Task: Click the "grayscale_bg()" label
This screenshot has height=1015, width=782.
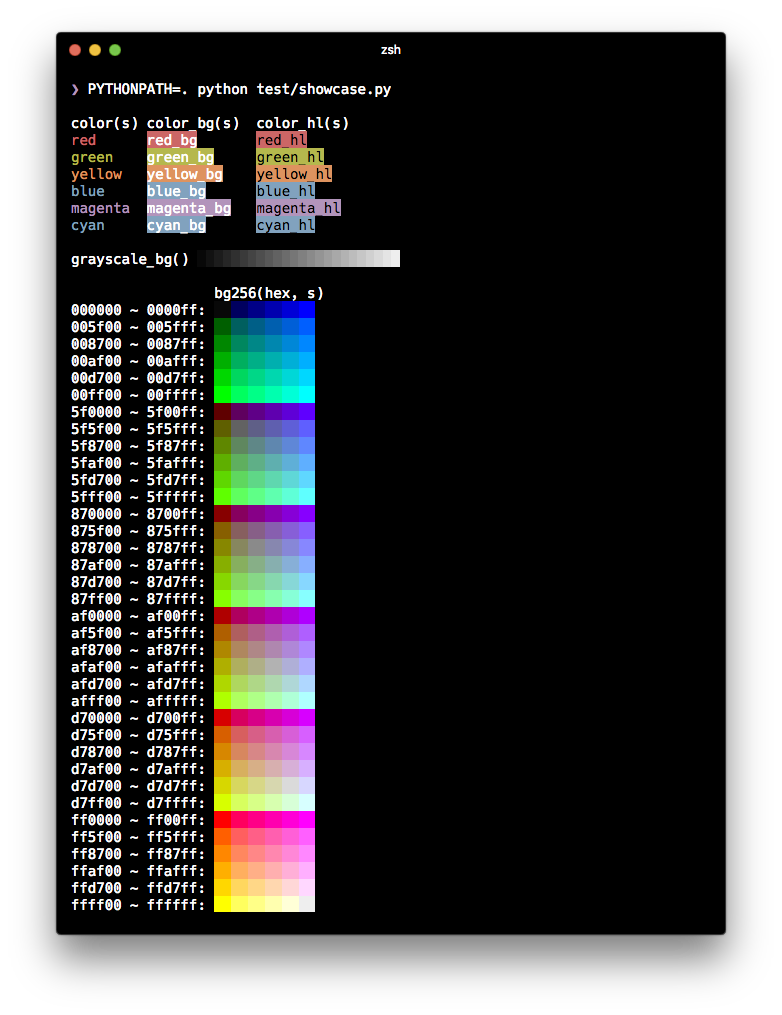Action: [130, 260]
